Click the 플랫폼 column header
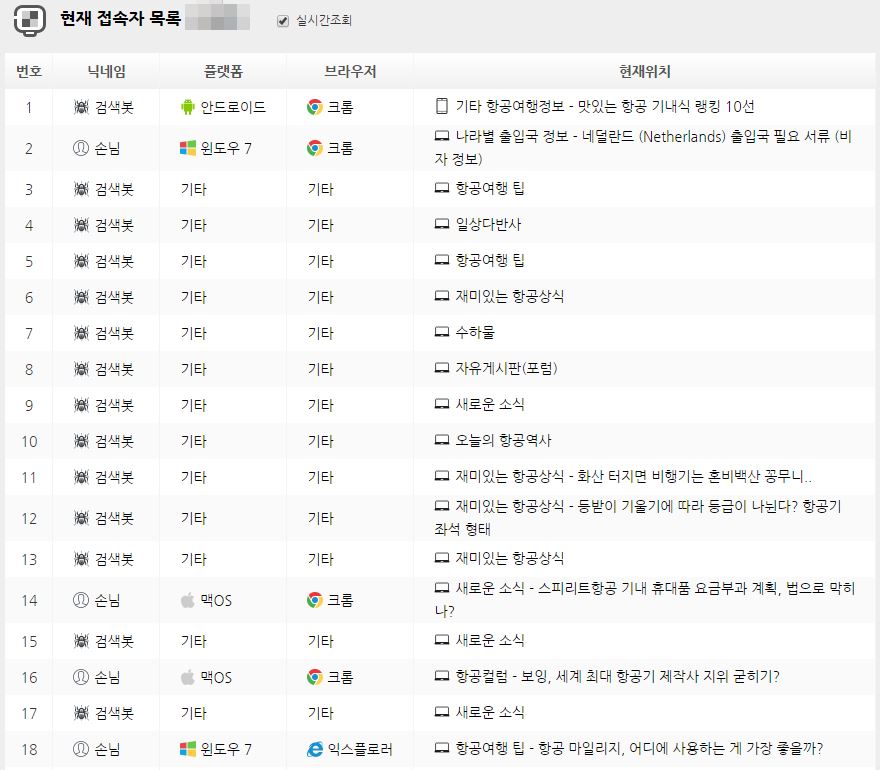The width and height of the screenshot is (880, 770). [x=223, y=71]
